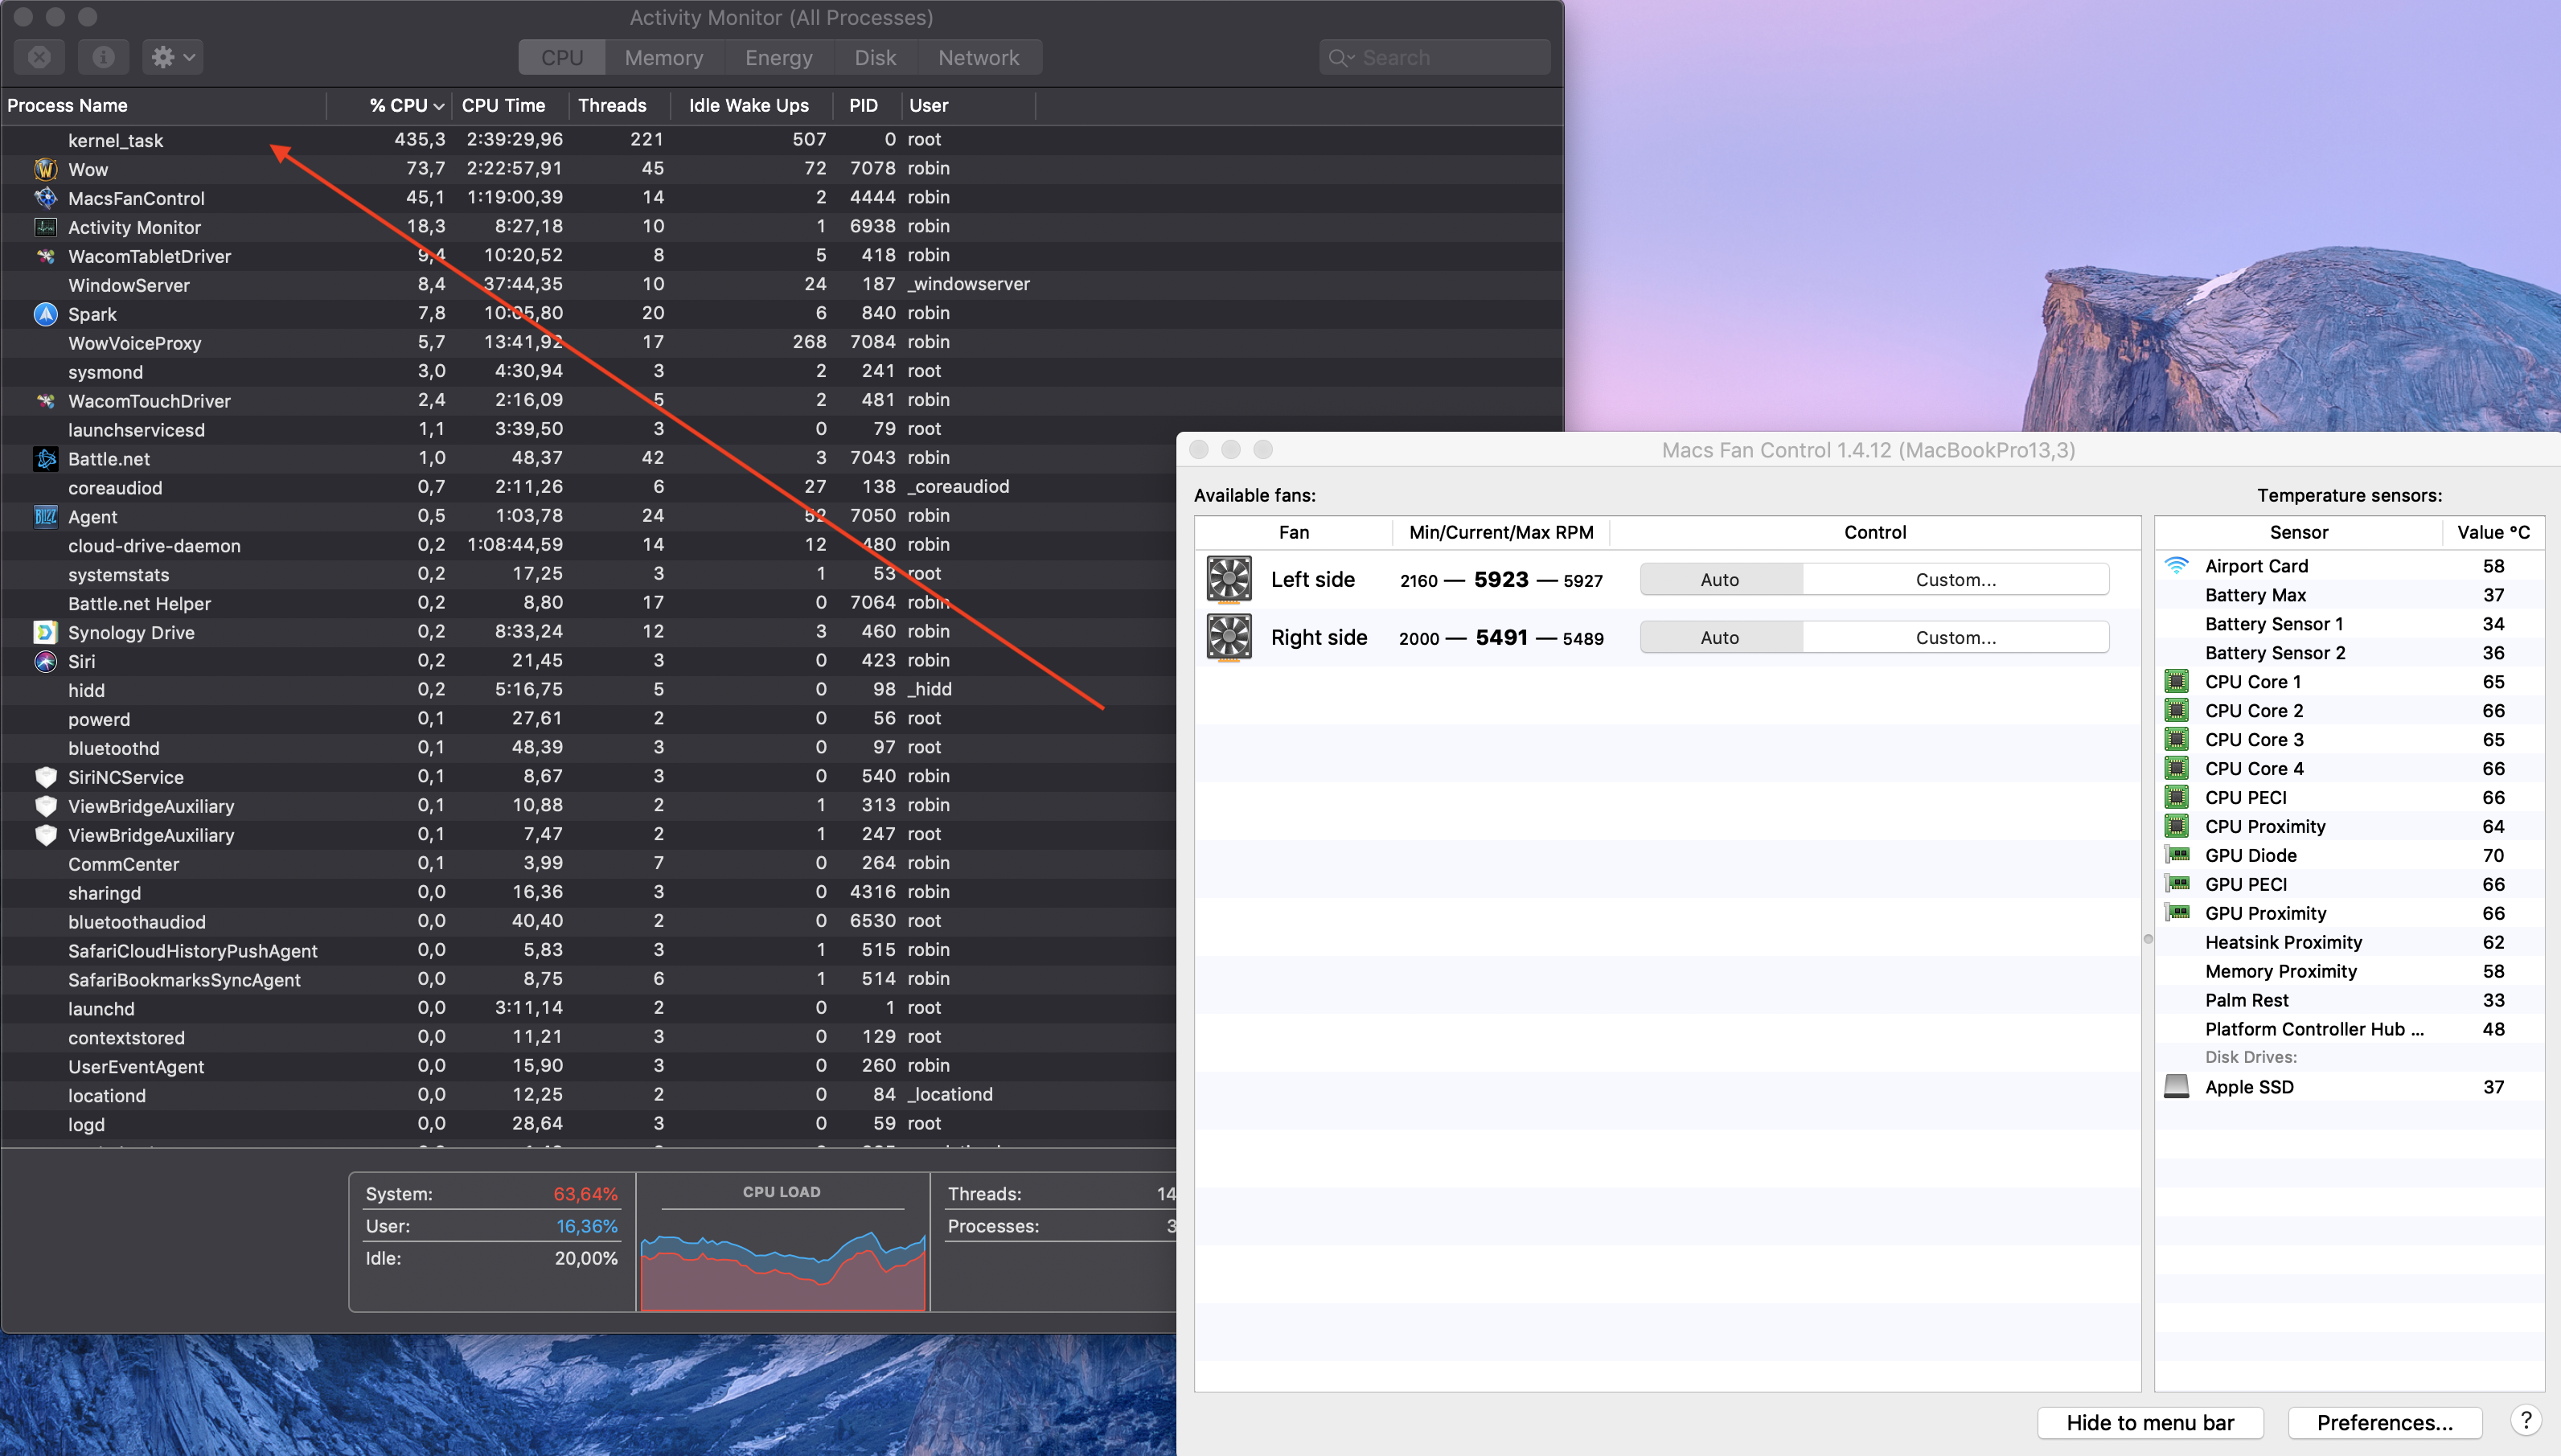The image size is (2561, 1456).
Task: Click the splitter handle between fans and sensors
Action: 2148,939
